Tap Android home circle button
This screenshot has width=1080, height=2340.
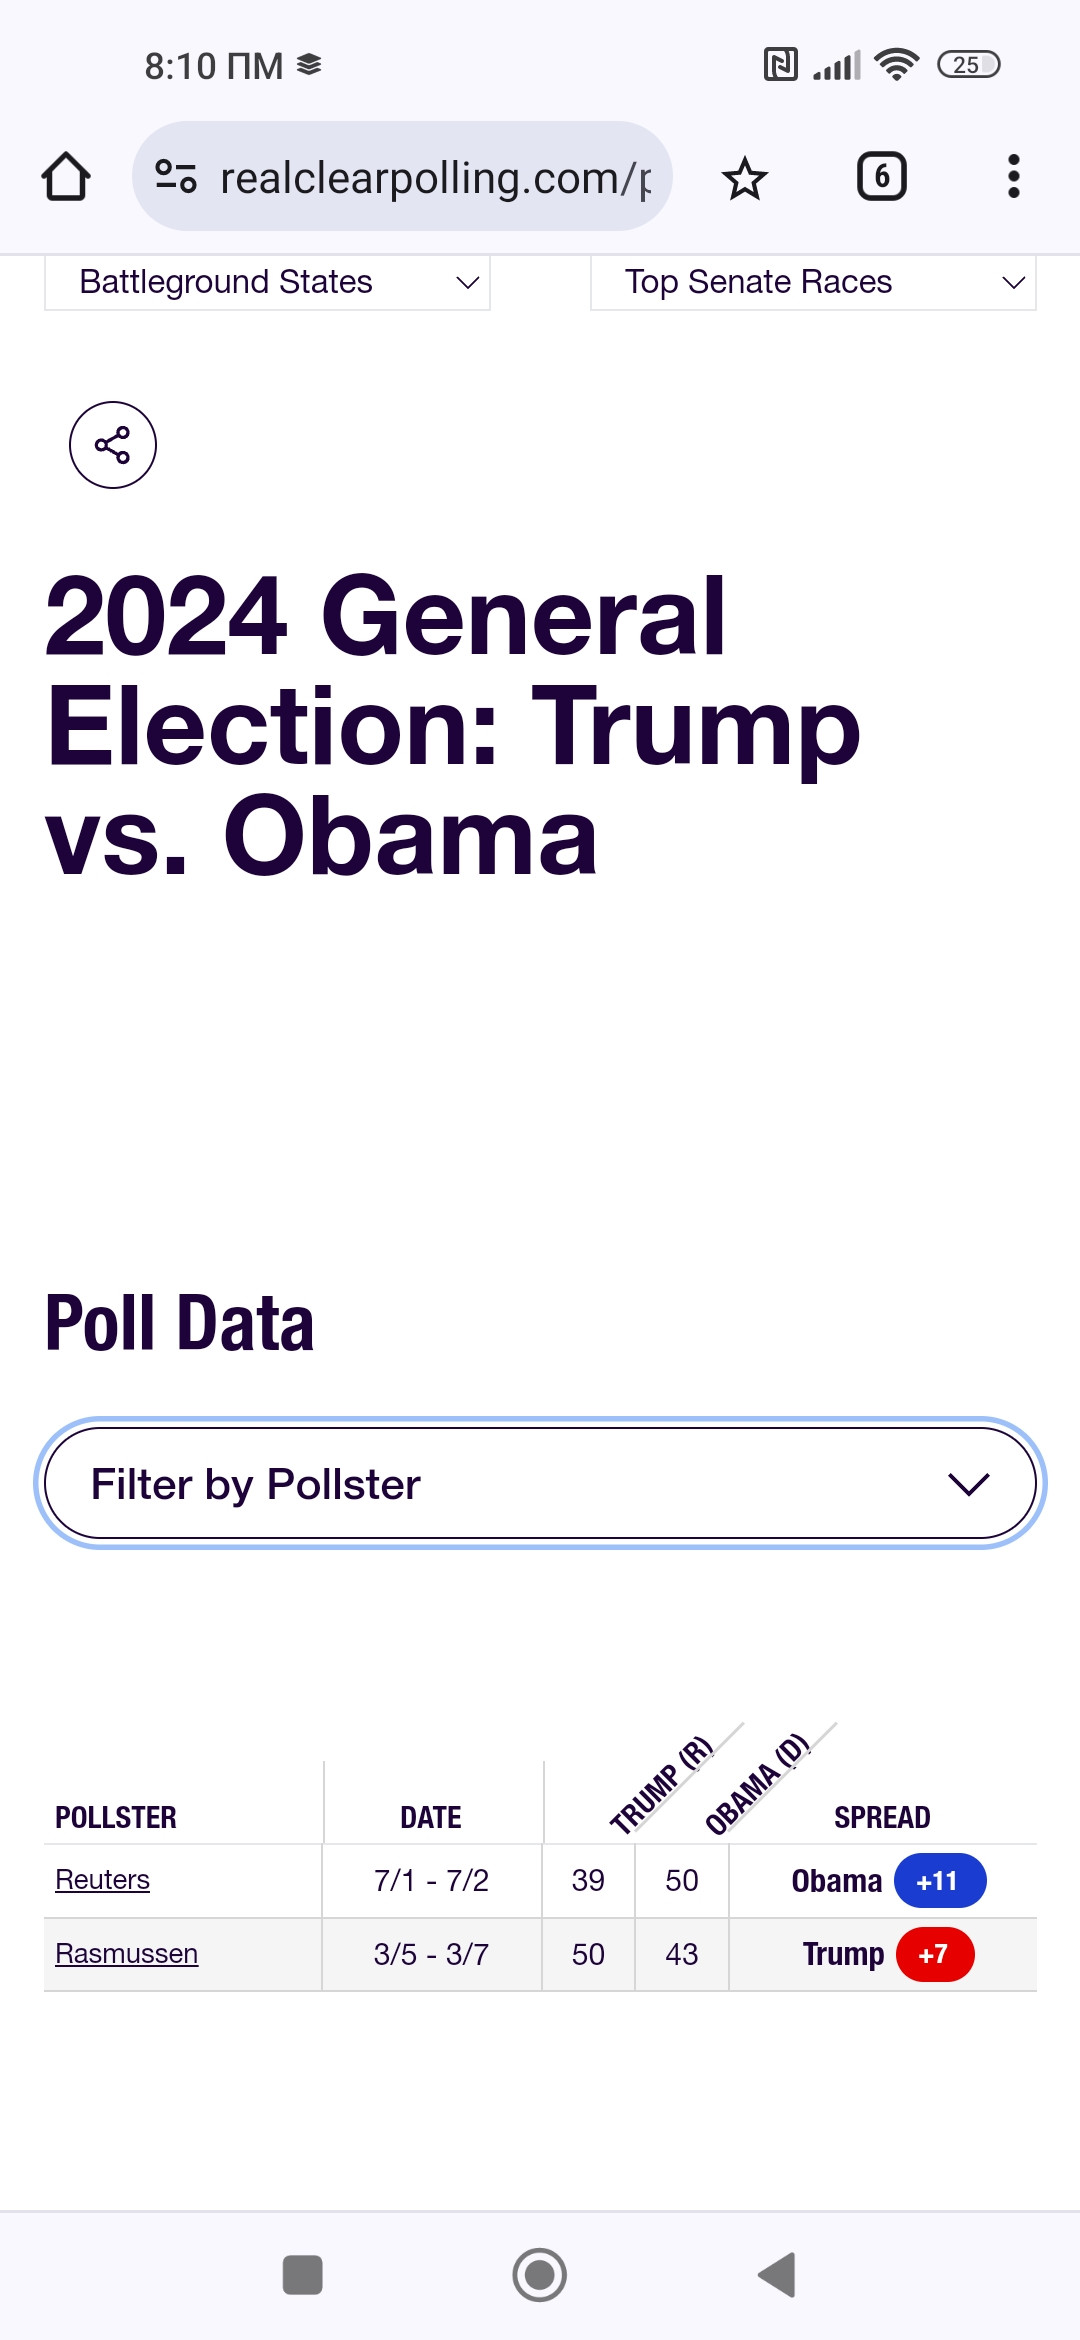(540, 2275)
